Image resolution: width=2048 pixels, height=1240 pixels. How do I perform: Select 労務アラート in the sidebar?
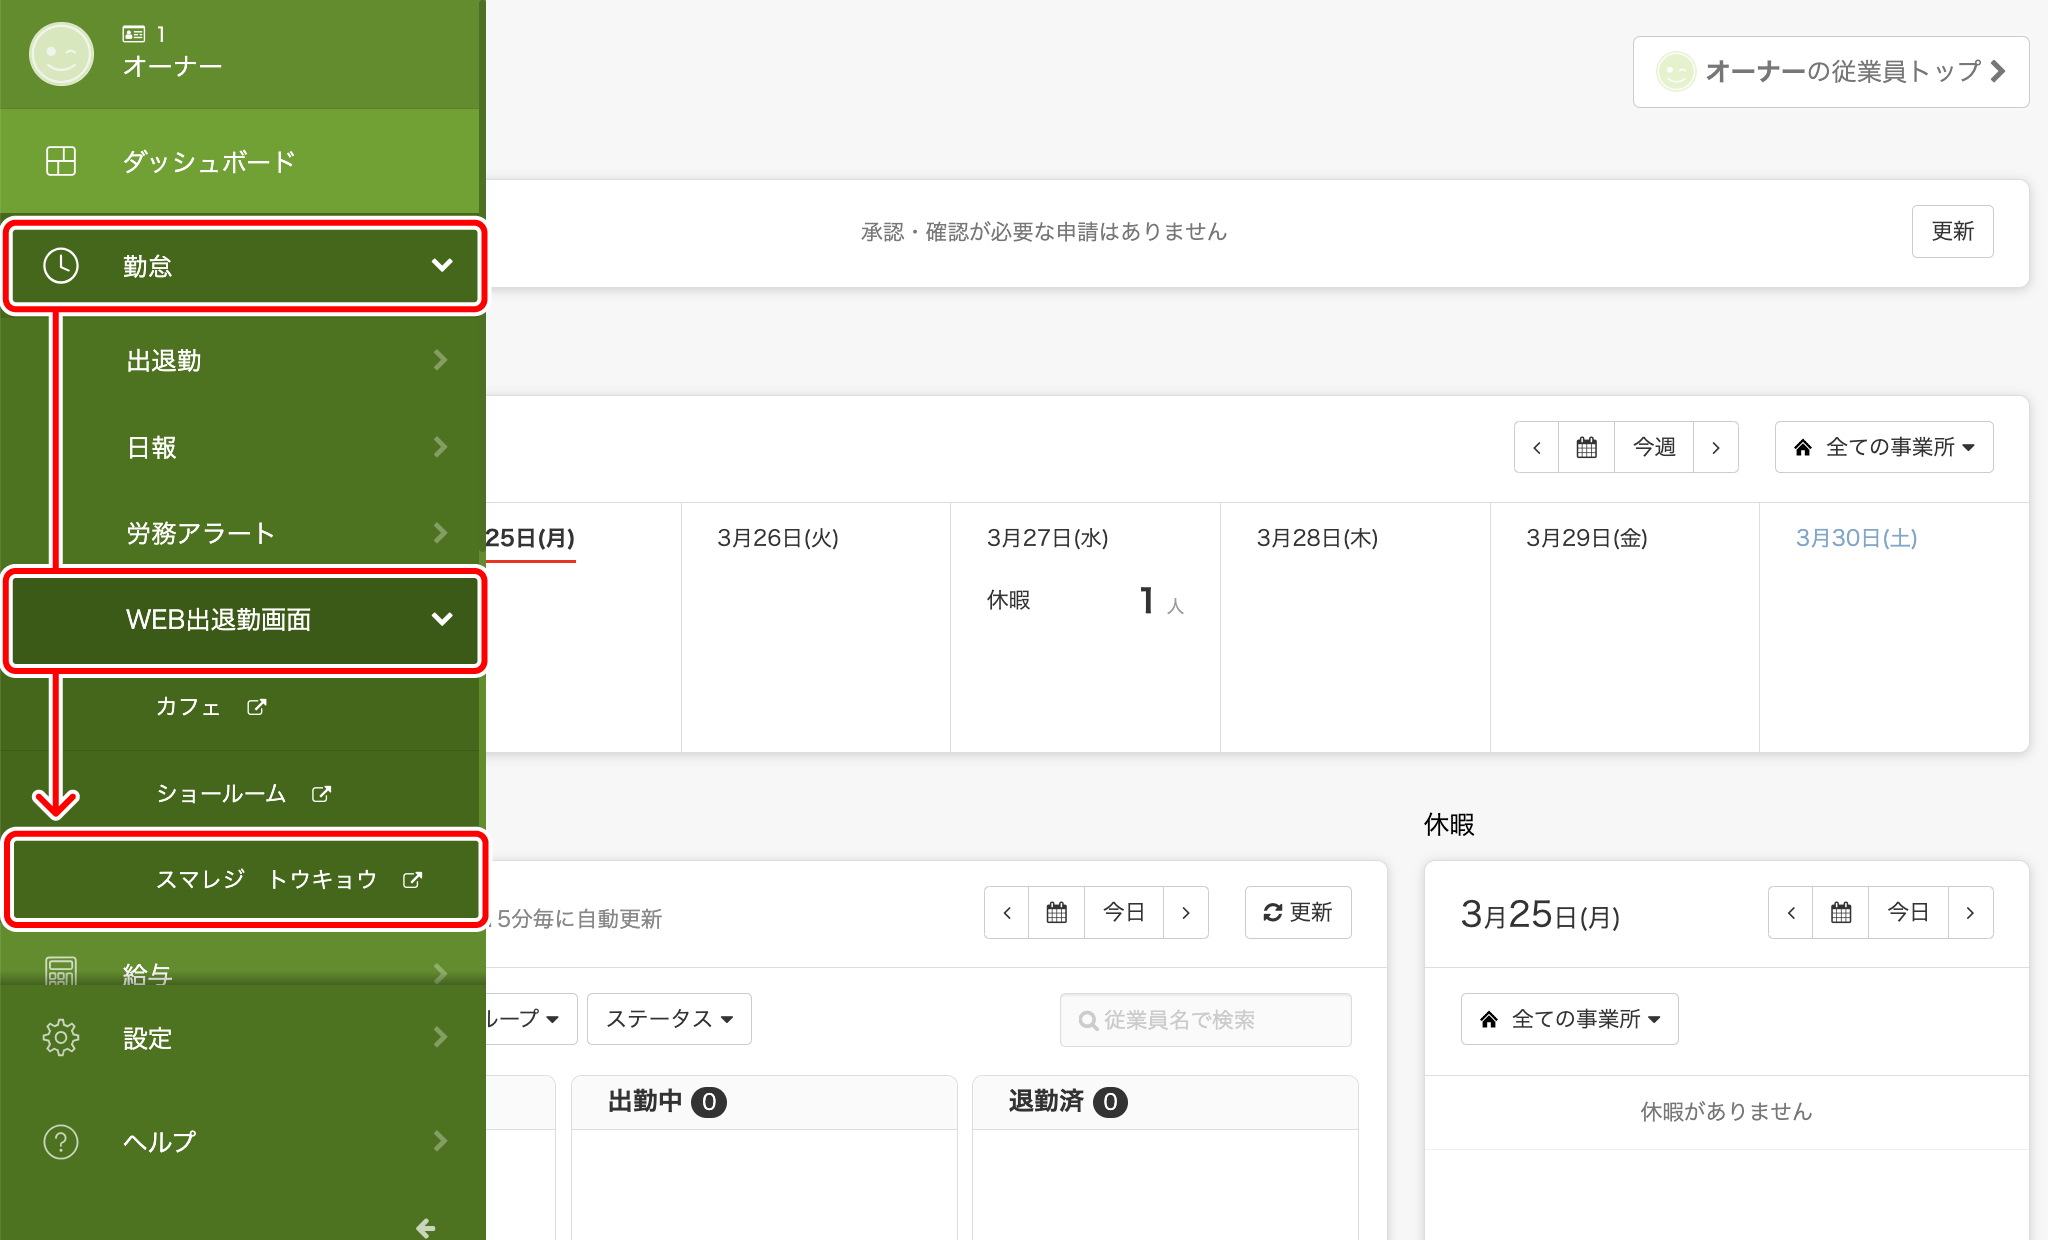197,533
